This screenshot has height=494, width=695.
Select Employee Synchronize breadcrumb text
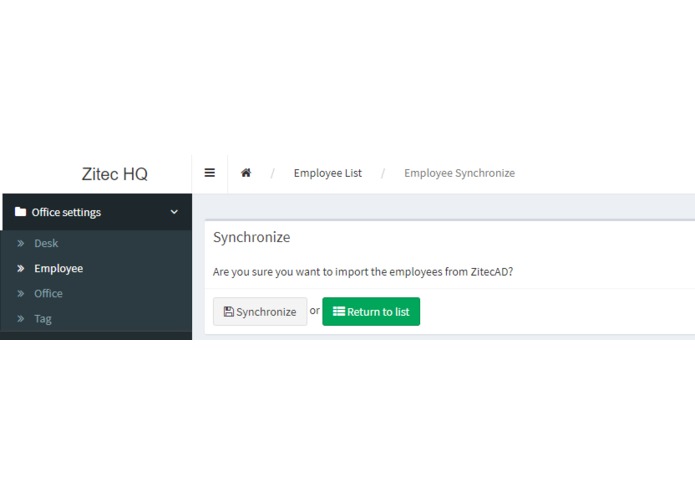459,173
